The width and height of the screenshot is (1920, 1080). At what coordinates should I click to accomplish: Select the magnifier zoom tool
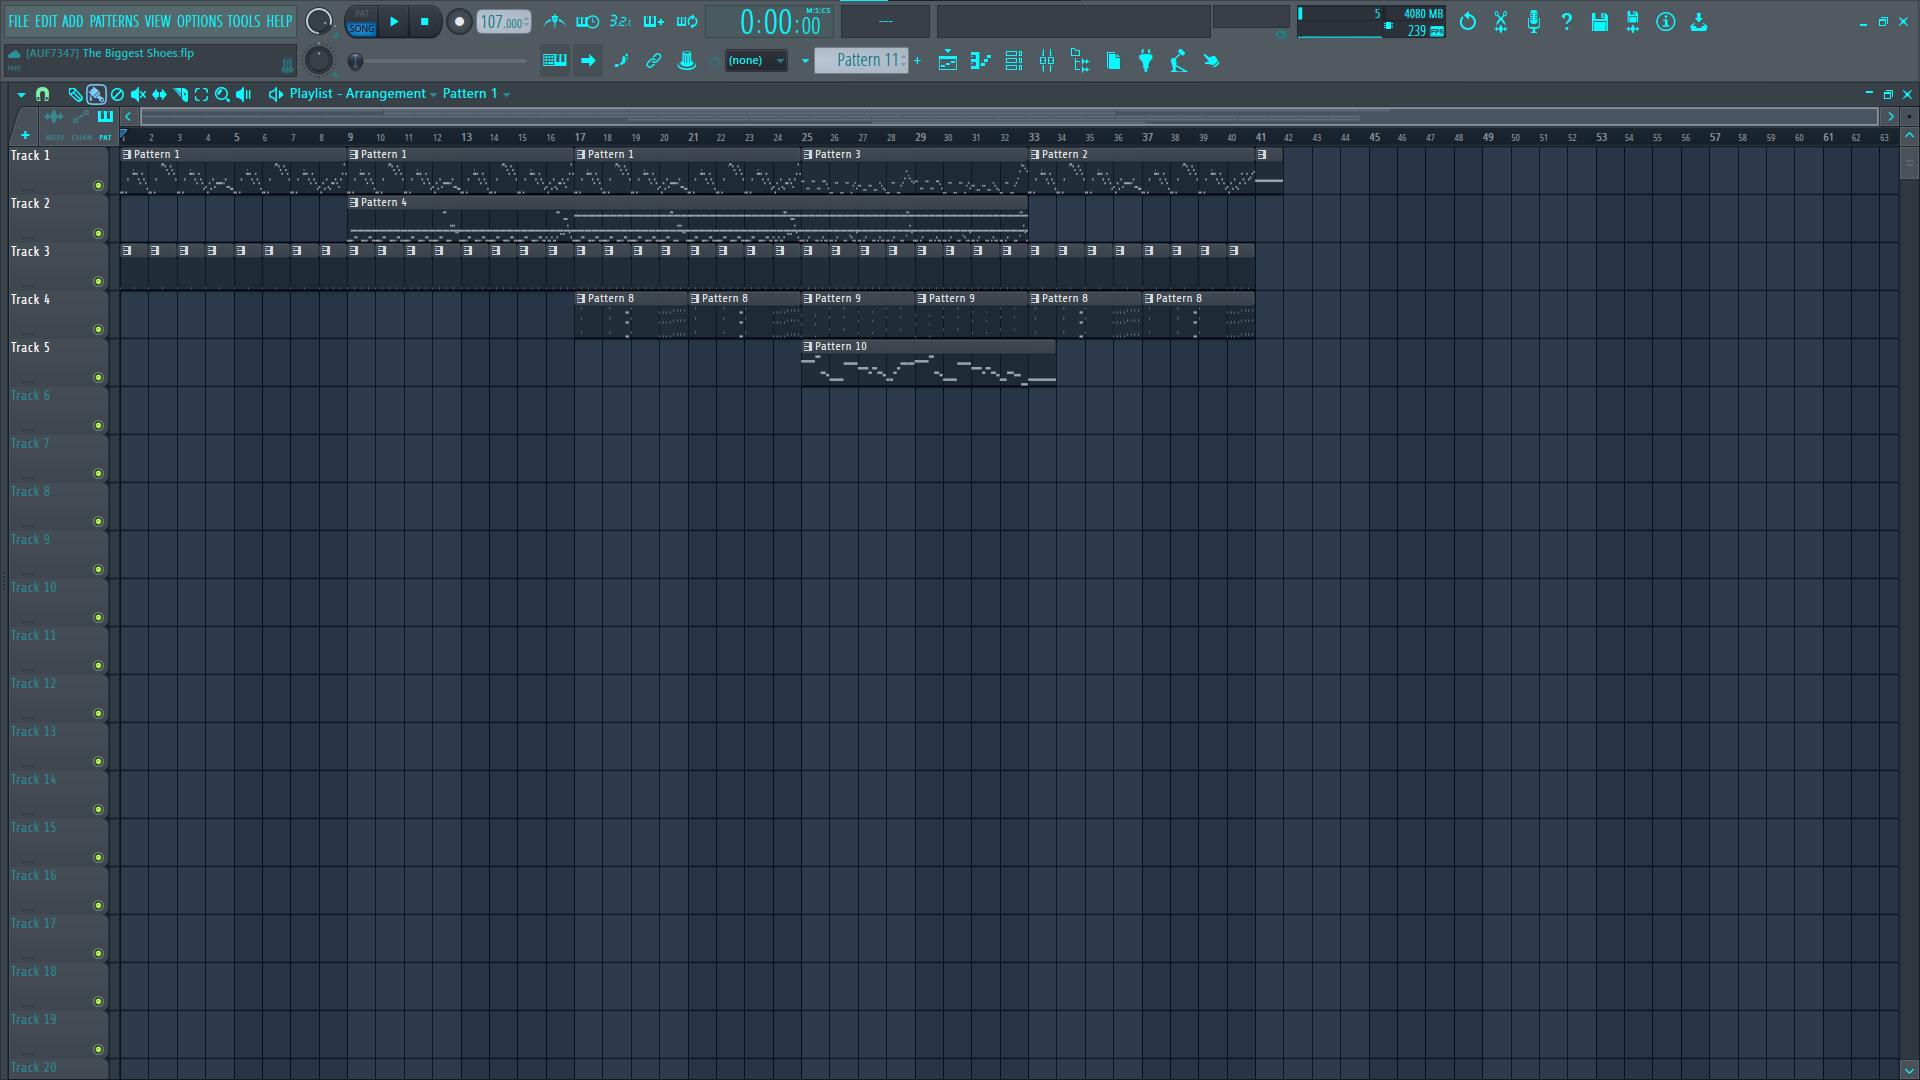(x=222, y=94)
